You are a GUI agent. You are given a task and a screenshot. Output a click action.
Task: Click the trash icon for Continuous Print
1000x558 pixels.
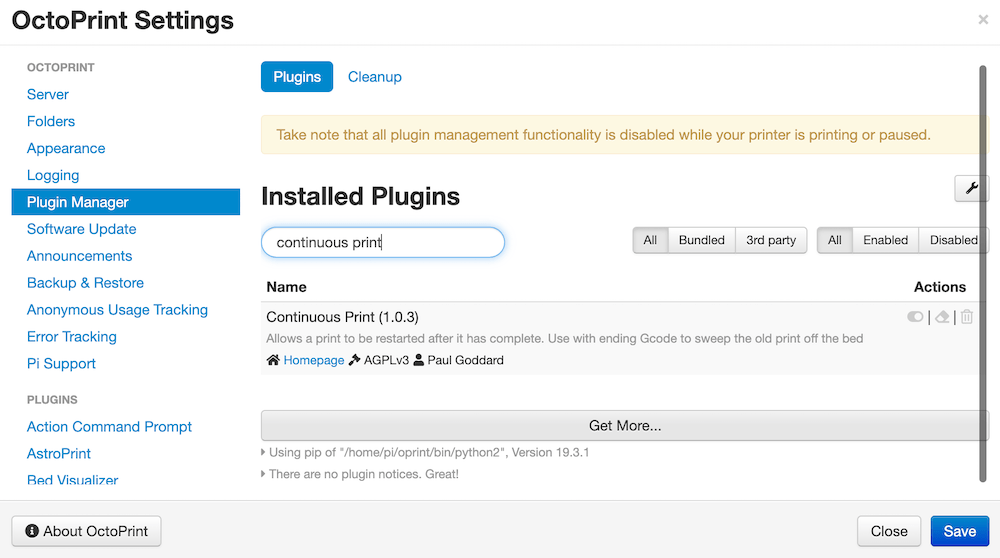966,317
